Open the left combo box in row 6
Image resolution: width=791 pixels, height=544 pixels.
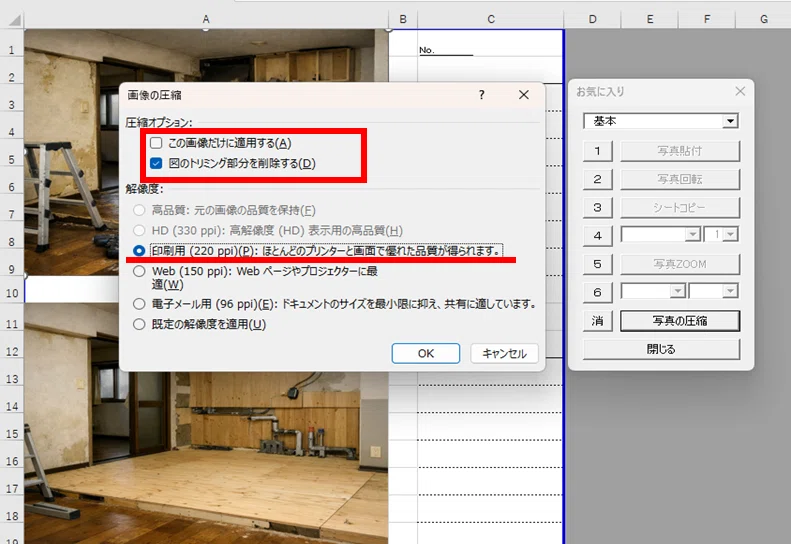(678, 291)
